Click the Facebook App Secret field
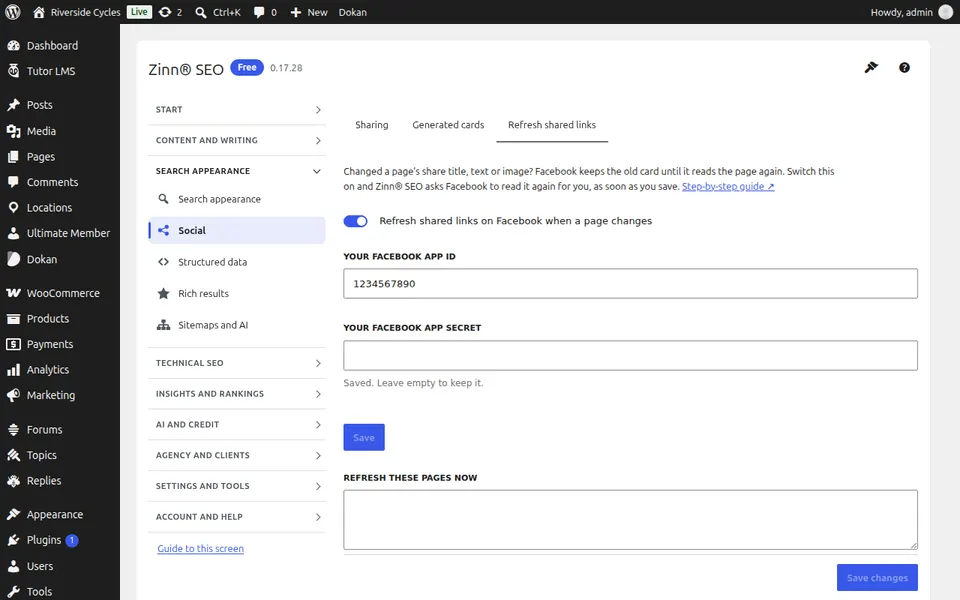The height and width of the screenshot is (600, 960). (630, 355)
